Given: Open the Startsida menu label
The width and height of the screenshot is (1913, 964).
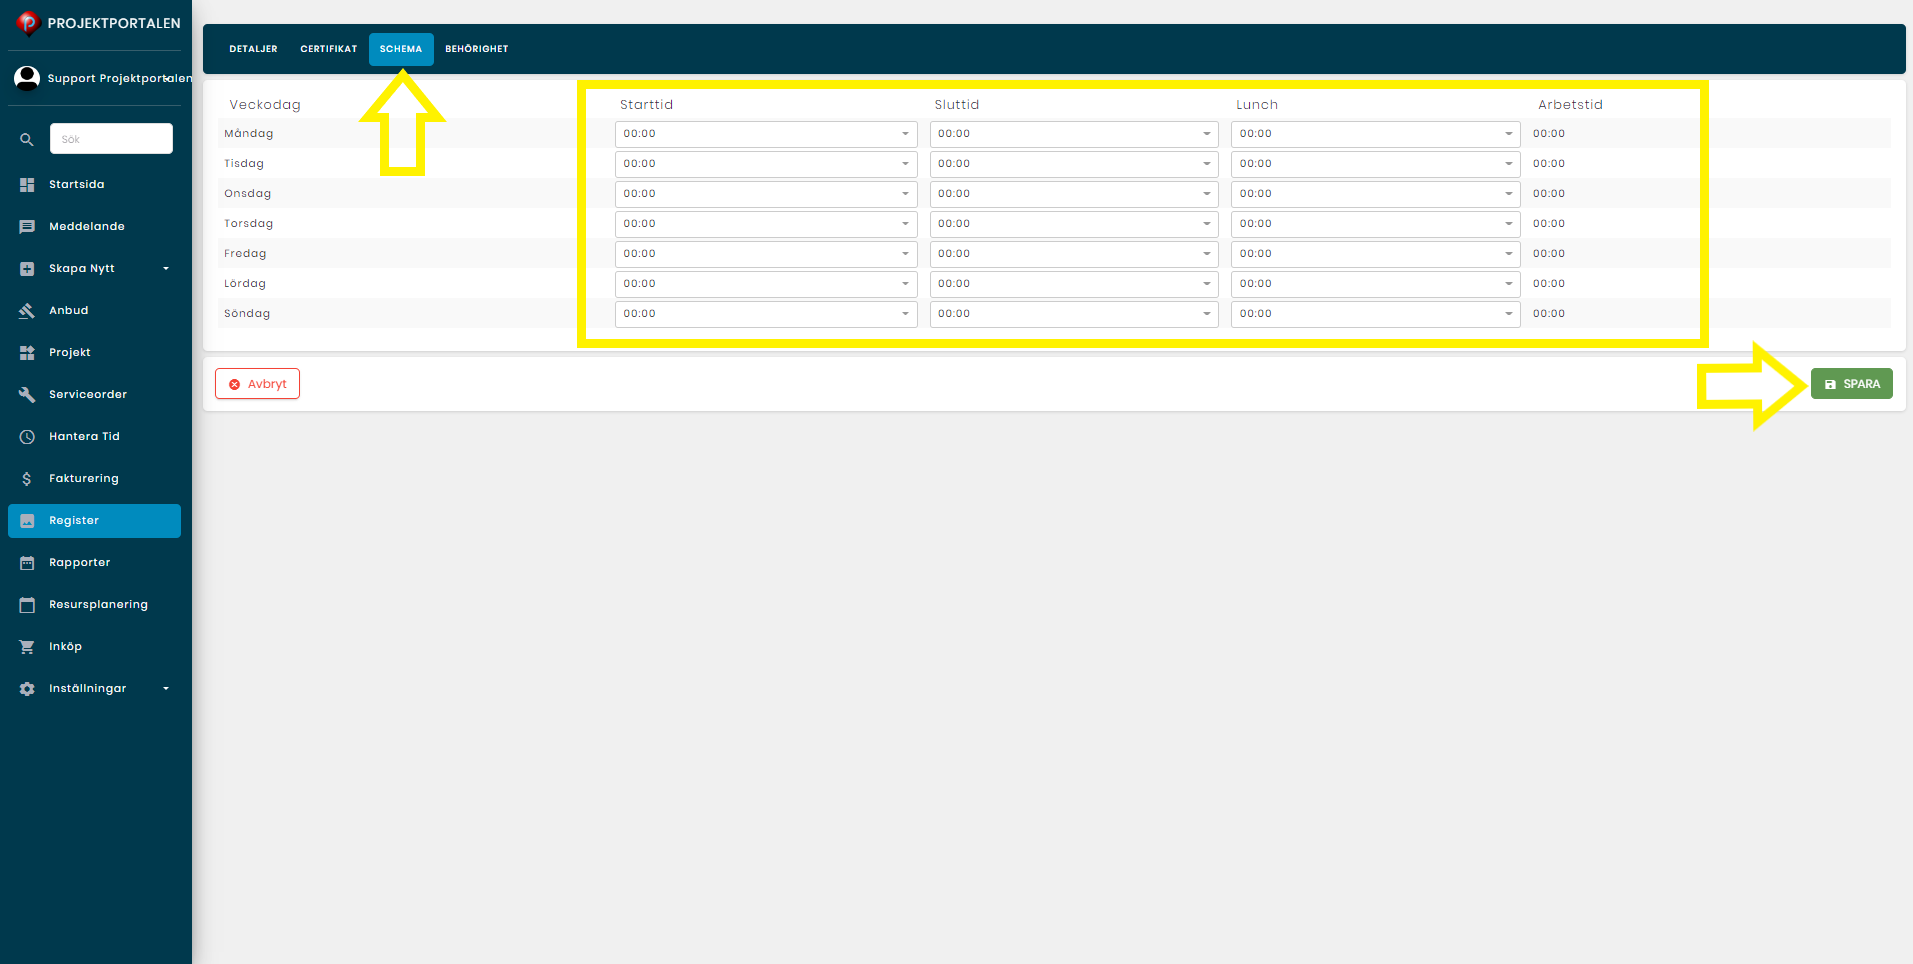Looking at the screenshot, I should pos(77,185).
